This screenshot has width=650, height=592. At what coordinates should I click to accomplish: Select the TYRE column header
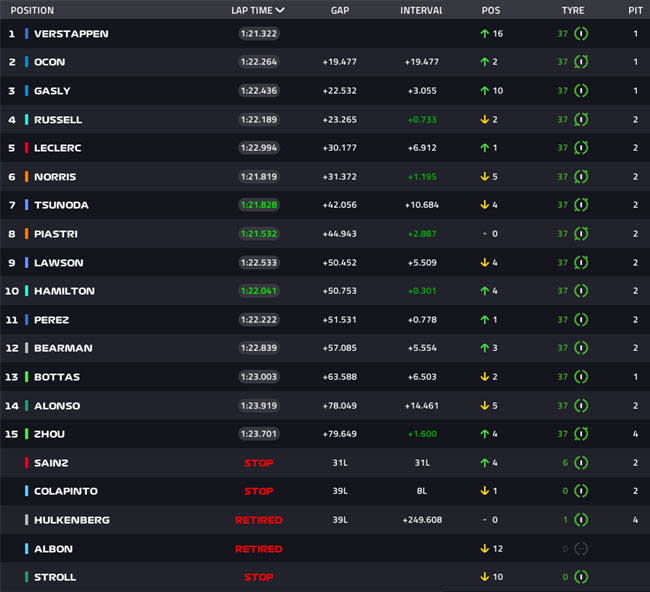[x=573, y=10]
